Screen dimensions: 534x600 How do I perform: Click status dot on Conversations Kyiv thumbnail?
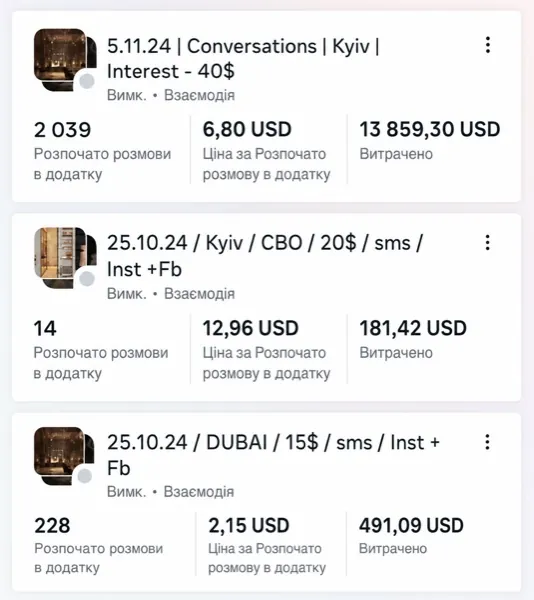click(87, 81)
